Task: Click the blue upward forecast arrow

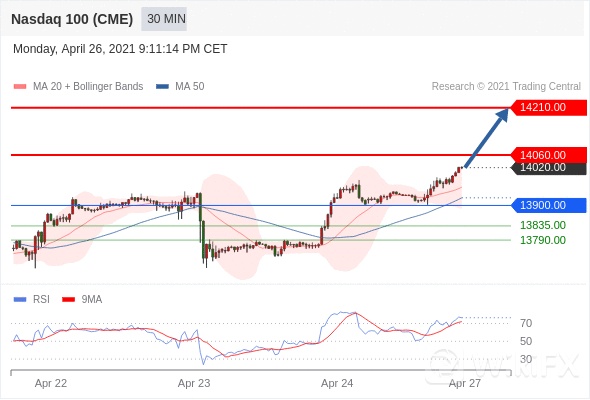Action: (487, 138)
